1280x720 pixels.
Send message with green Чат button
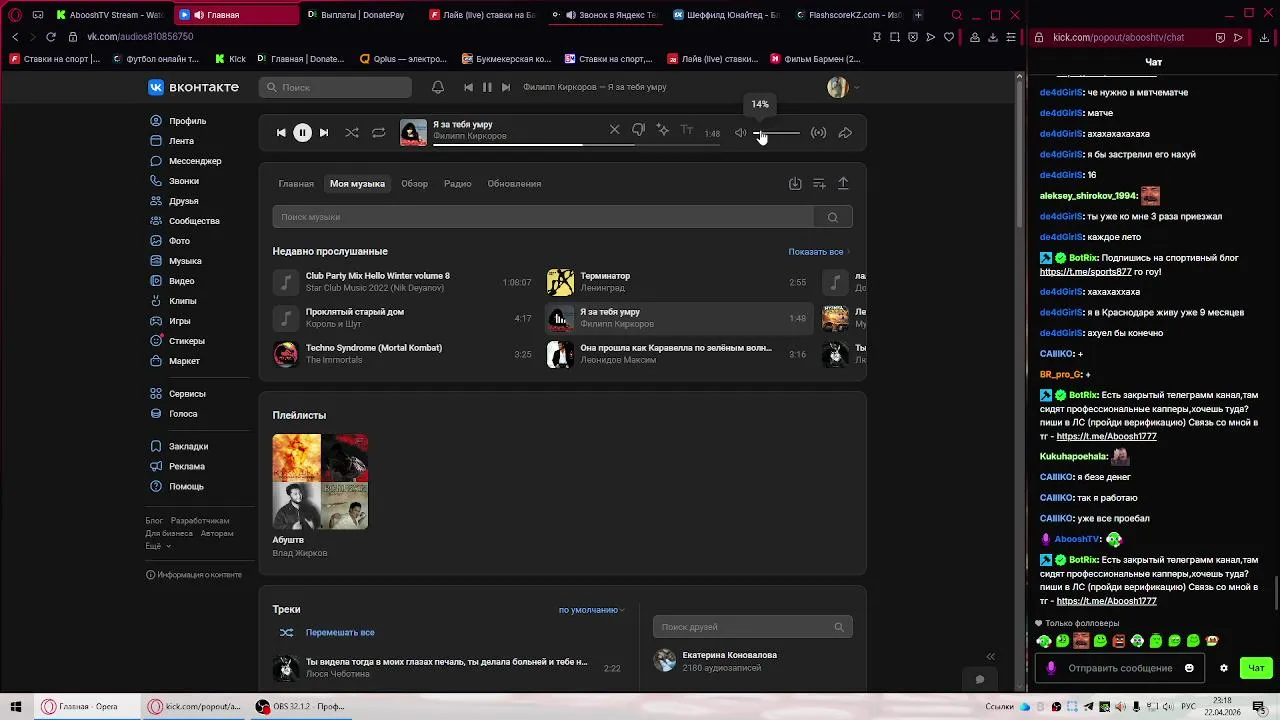1256,668
